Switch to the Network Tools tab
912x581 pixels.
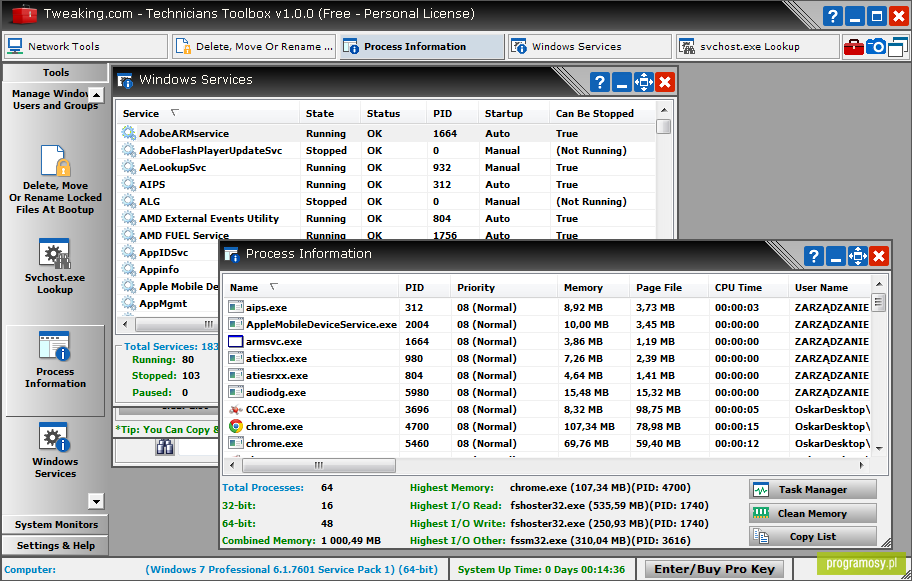(86, 47)
